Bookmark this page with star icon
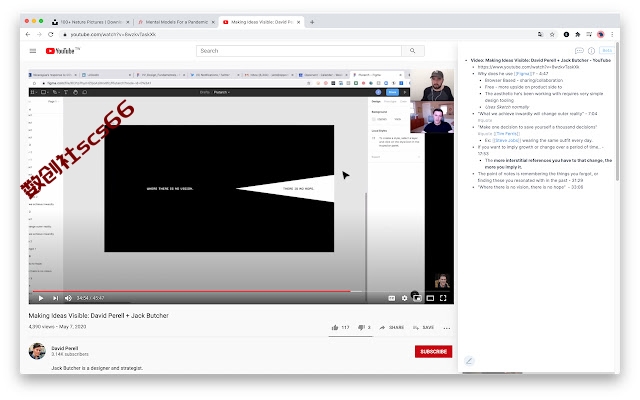Screen dimensions: 640x400 pyautogui.click(x=552, y=35)
